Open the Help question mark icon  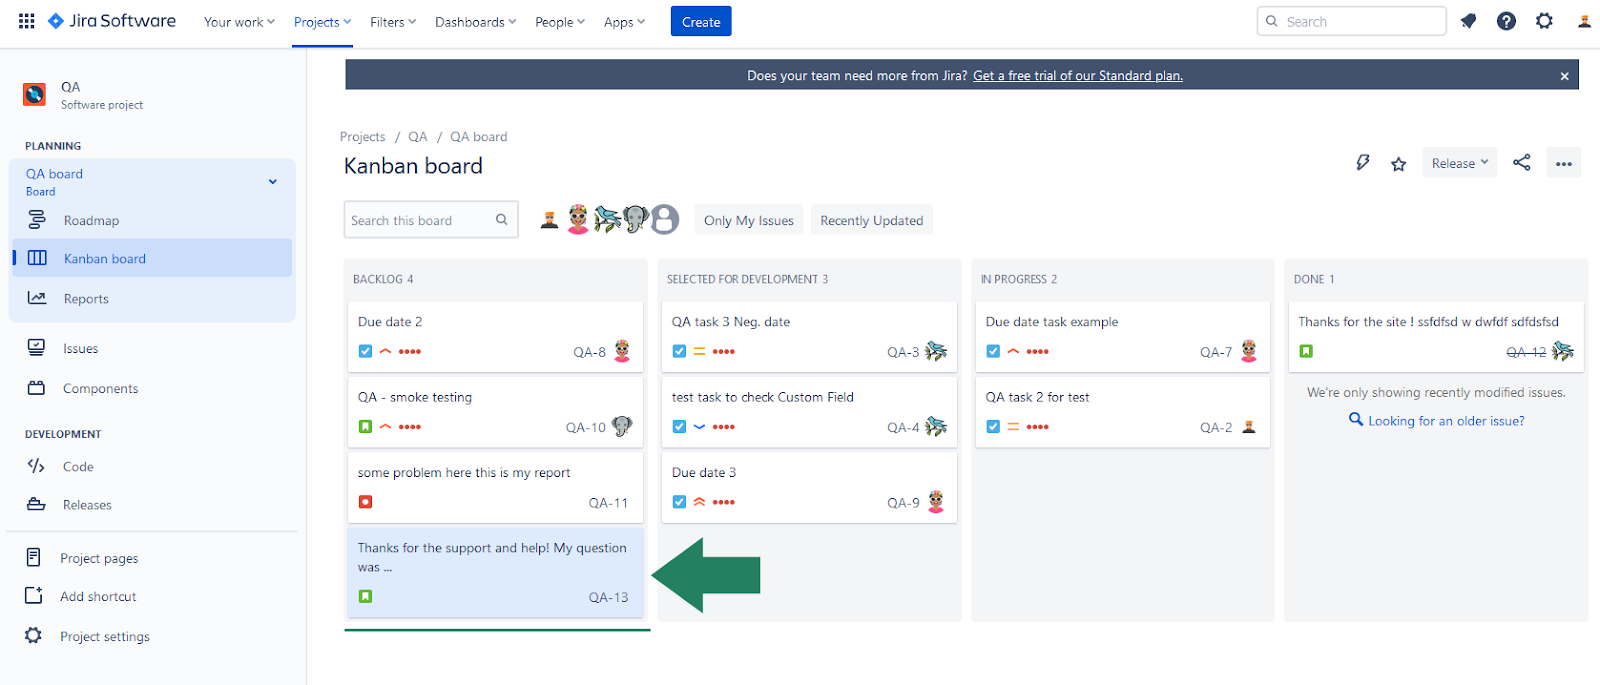tap(1506, 21)
